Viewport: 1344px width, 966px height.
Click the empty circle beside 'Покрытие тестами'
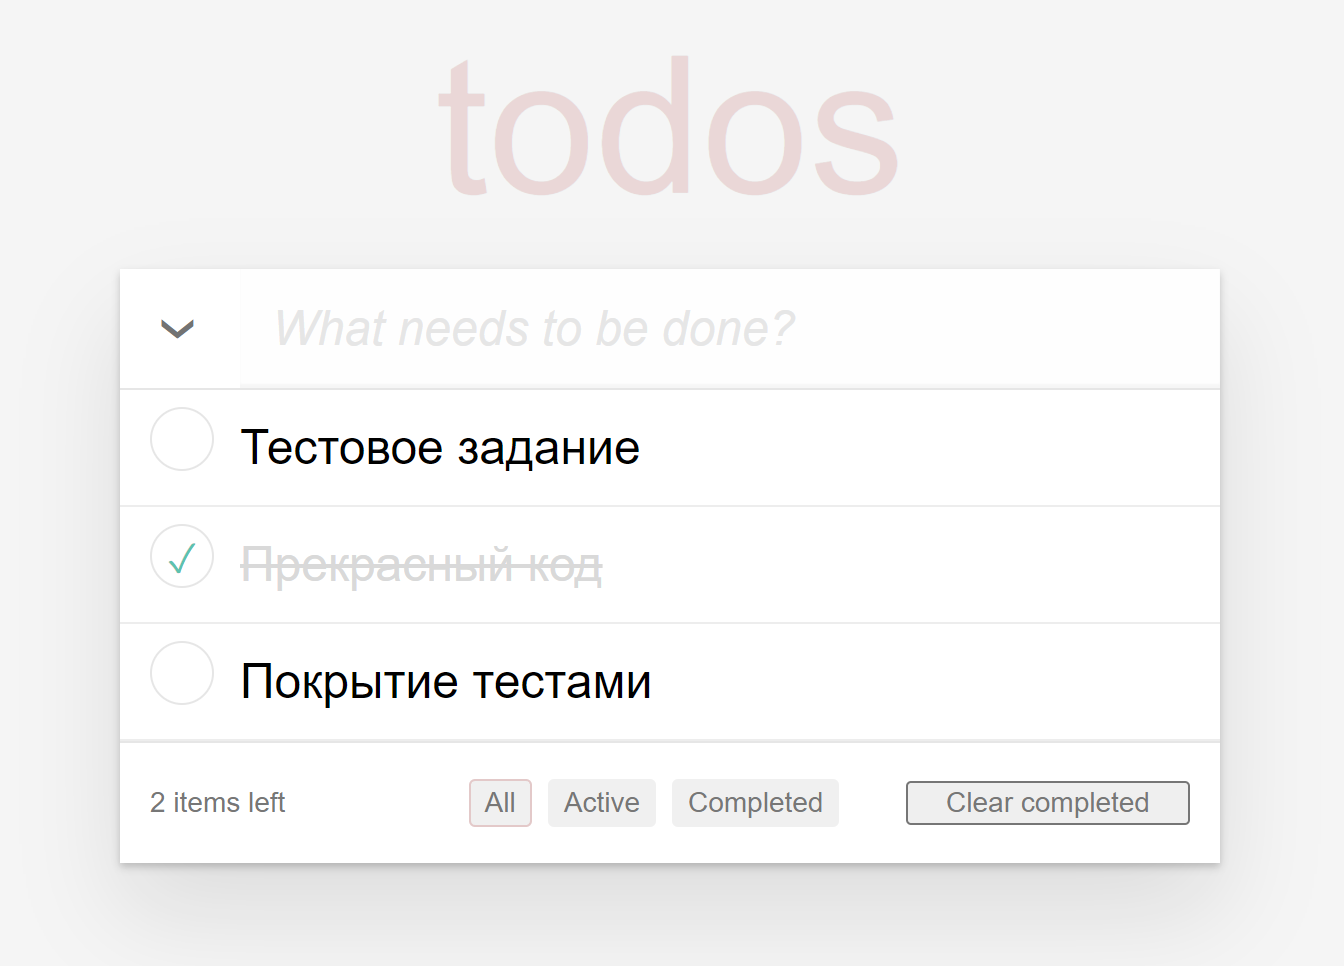(182, 673)
